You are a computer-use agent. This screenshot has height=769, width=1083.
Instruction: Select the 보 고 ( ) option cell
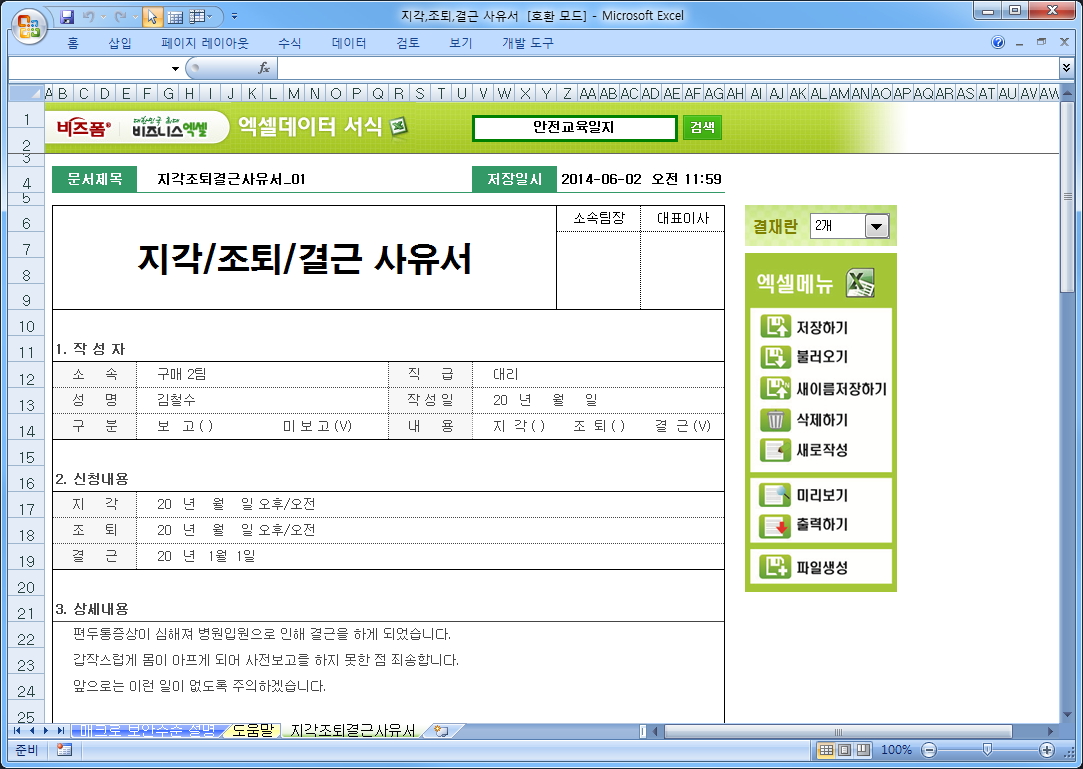(185, 426)
